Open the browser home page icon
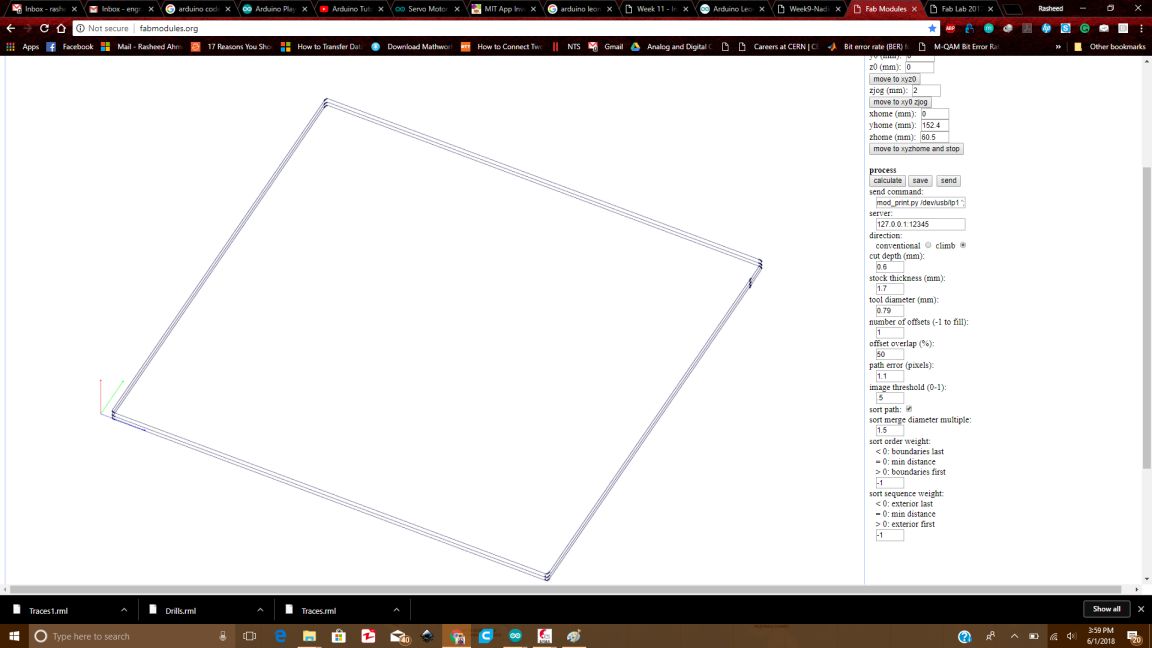Viewport: 1152px width, 648px height. [61, 28]
